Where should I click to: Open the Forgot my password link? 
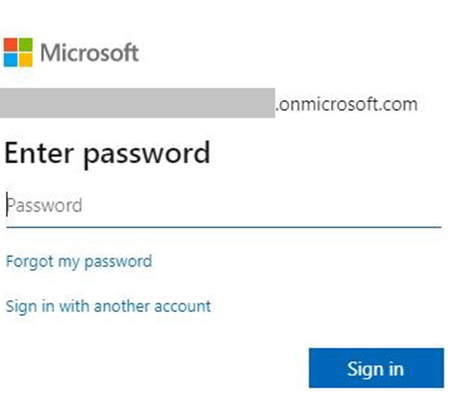click(x=79, y=261)
